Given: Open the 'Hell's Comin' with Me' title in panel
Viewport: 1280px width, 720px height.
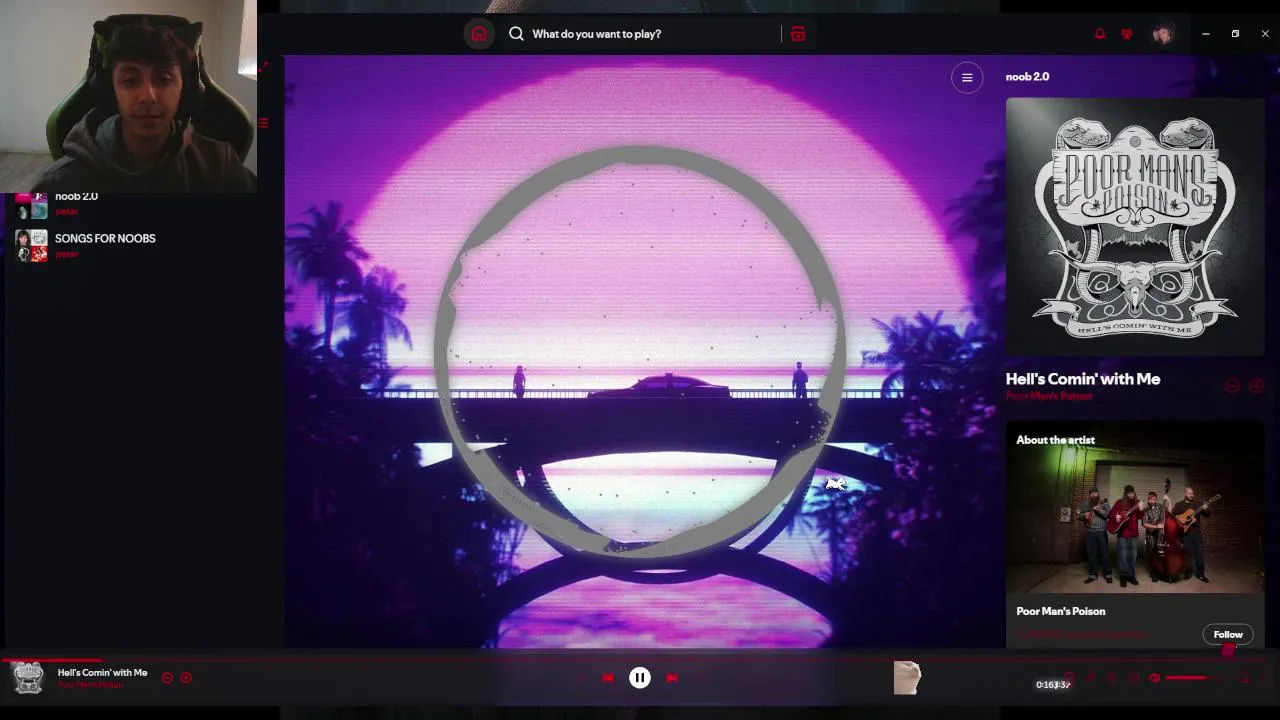Looking at the screenshot, I should coord(1083,379).
